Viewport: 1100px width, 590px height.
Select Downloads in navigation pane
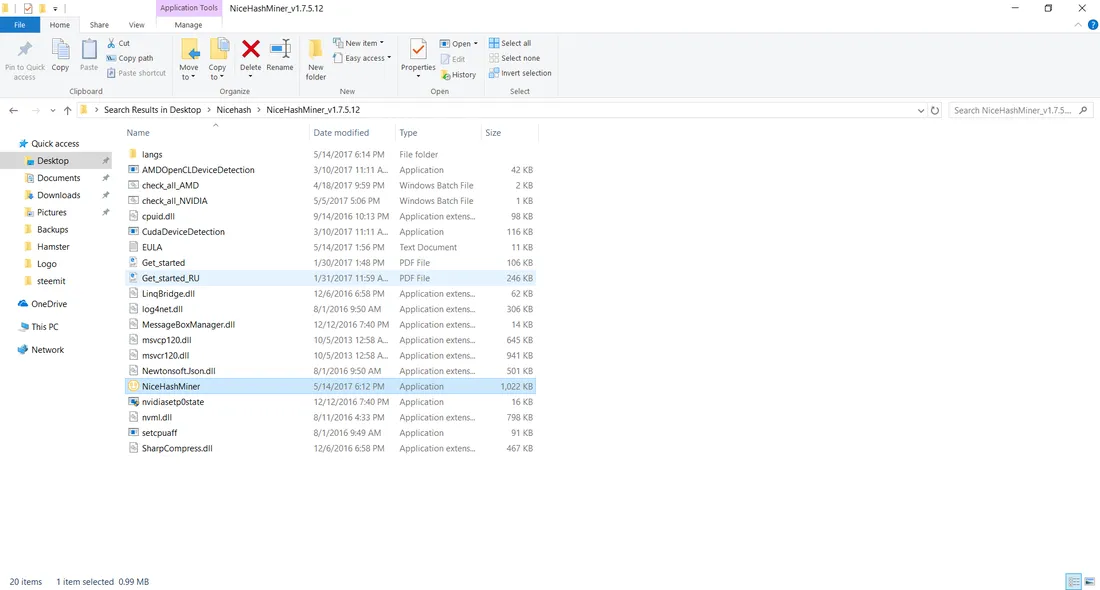(58, 195)
